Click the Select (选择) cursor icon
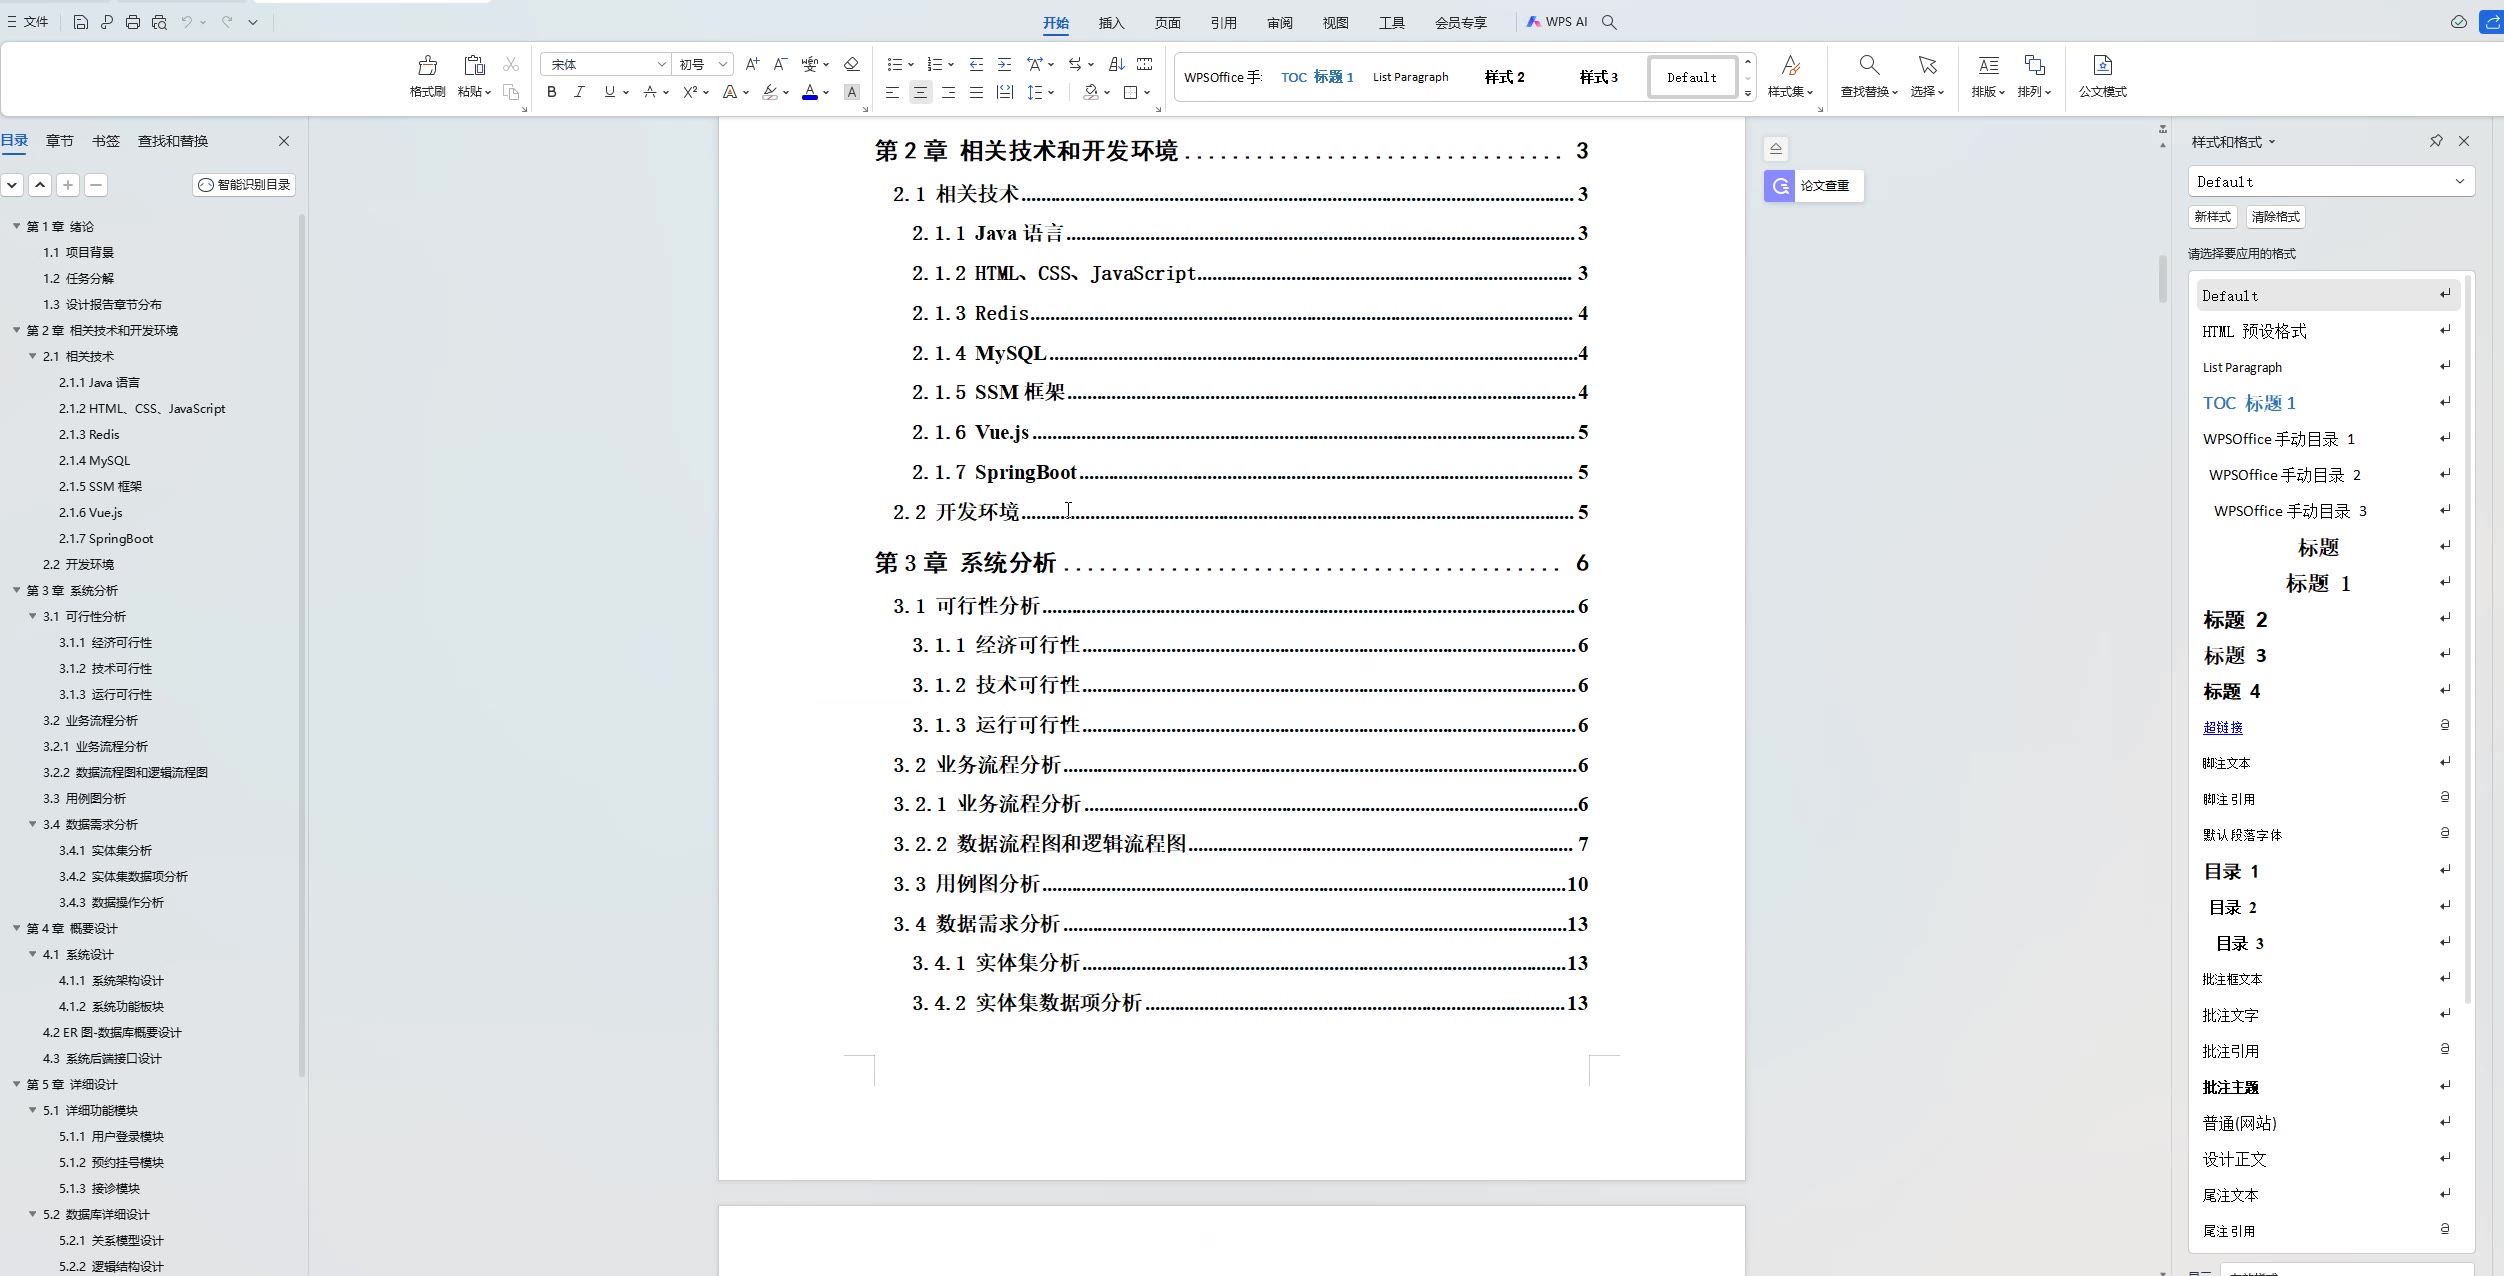 1927,66
